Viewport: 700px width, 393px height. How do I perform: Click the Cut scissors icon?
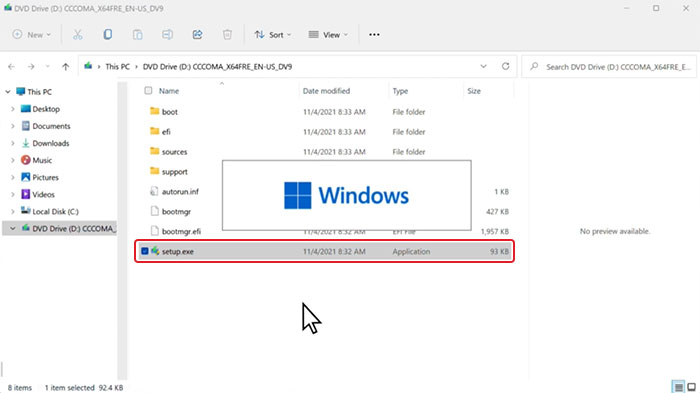[x=78, y=34]
